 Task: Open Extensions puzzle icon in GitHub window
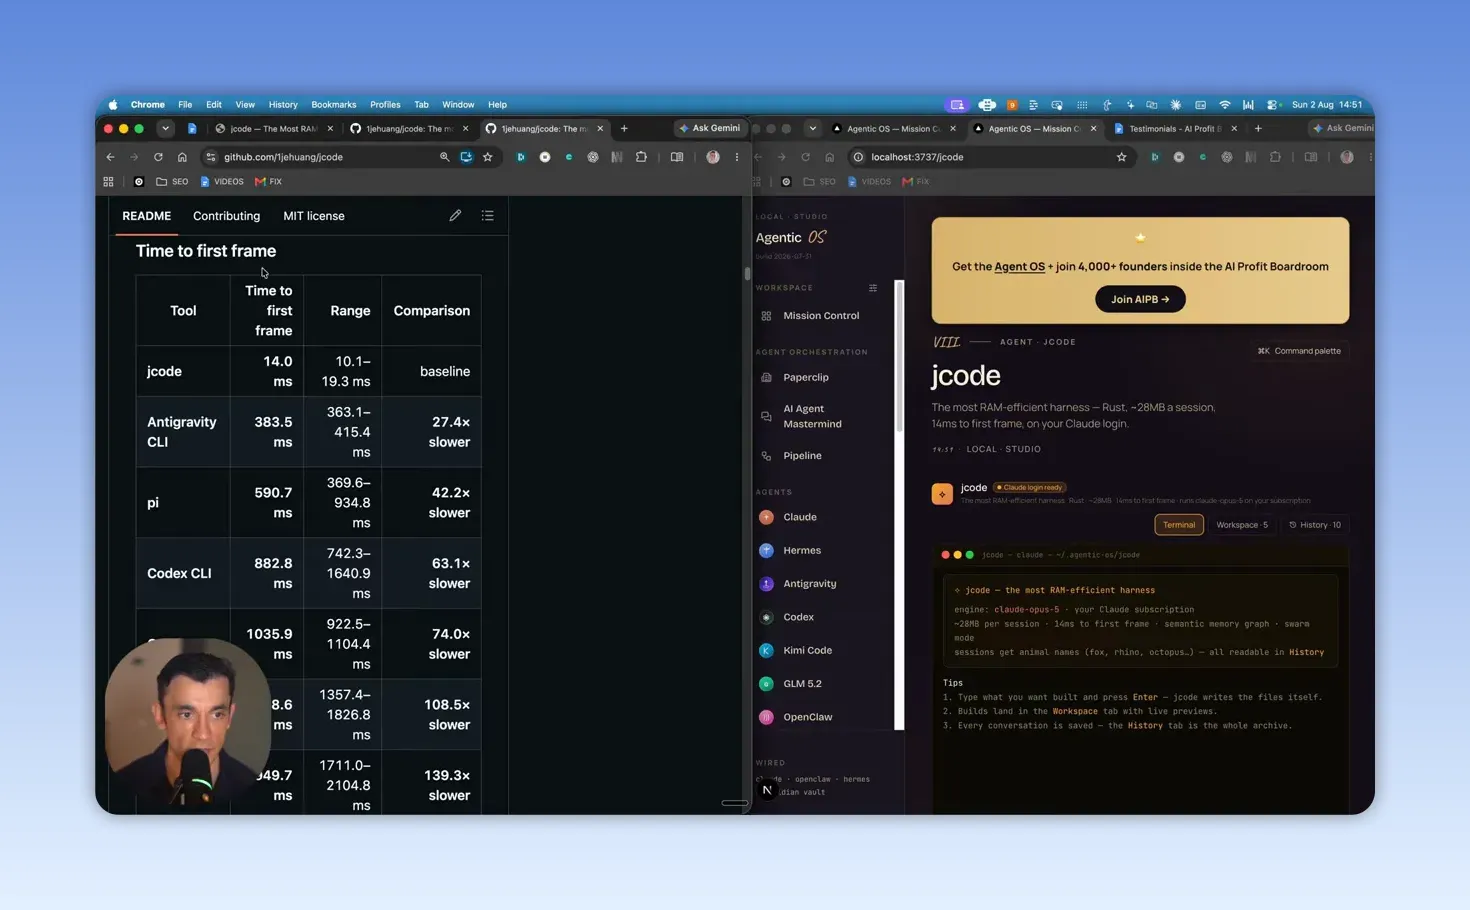[641, 157]
